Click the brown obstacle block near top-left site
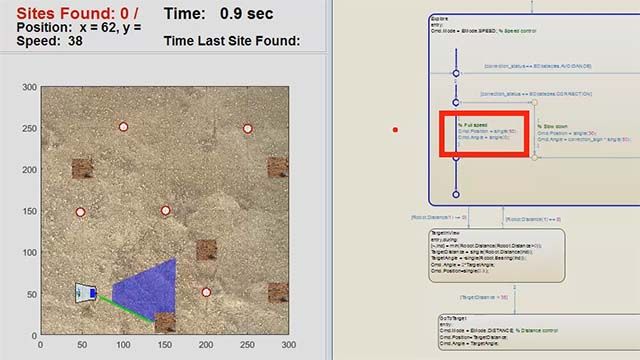Image resolution: width=640 pixels, height=360 pixels. pos(82,169)
